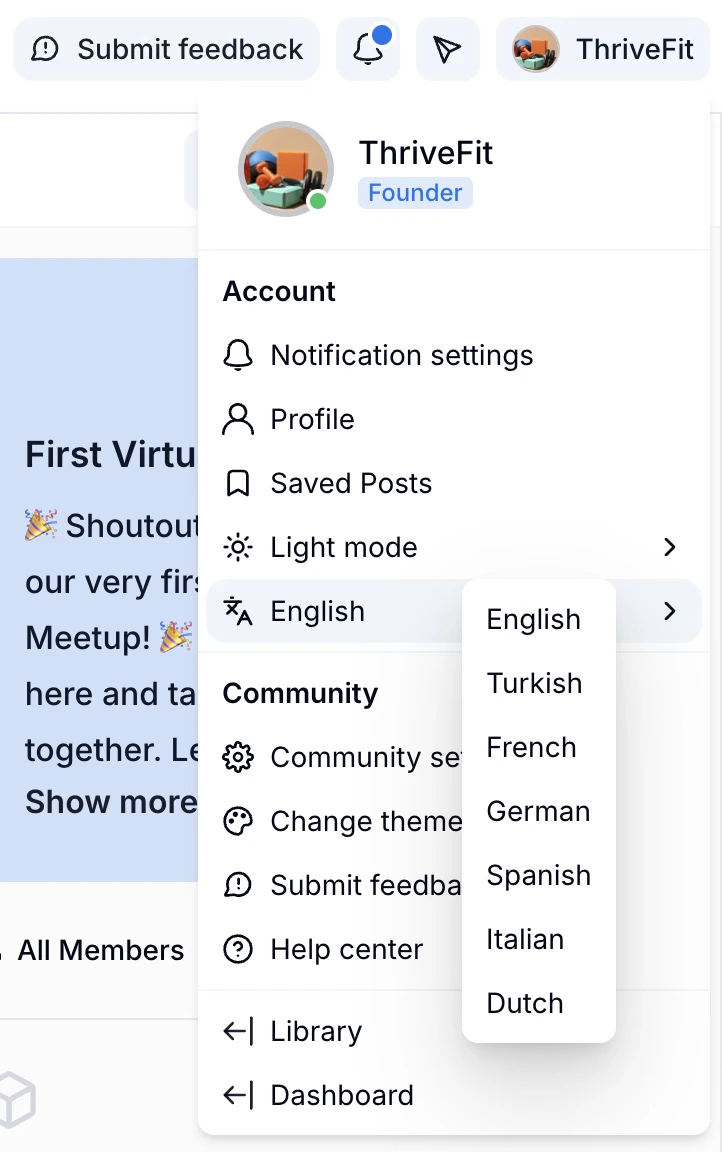Expand the Light mode submenu chevron

pos(669,547)
